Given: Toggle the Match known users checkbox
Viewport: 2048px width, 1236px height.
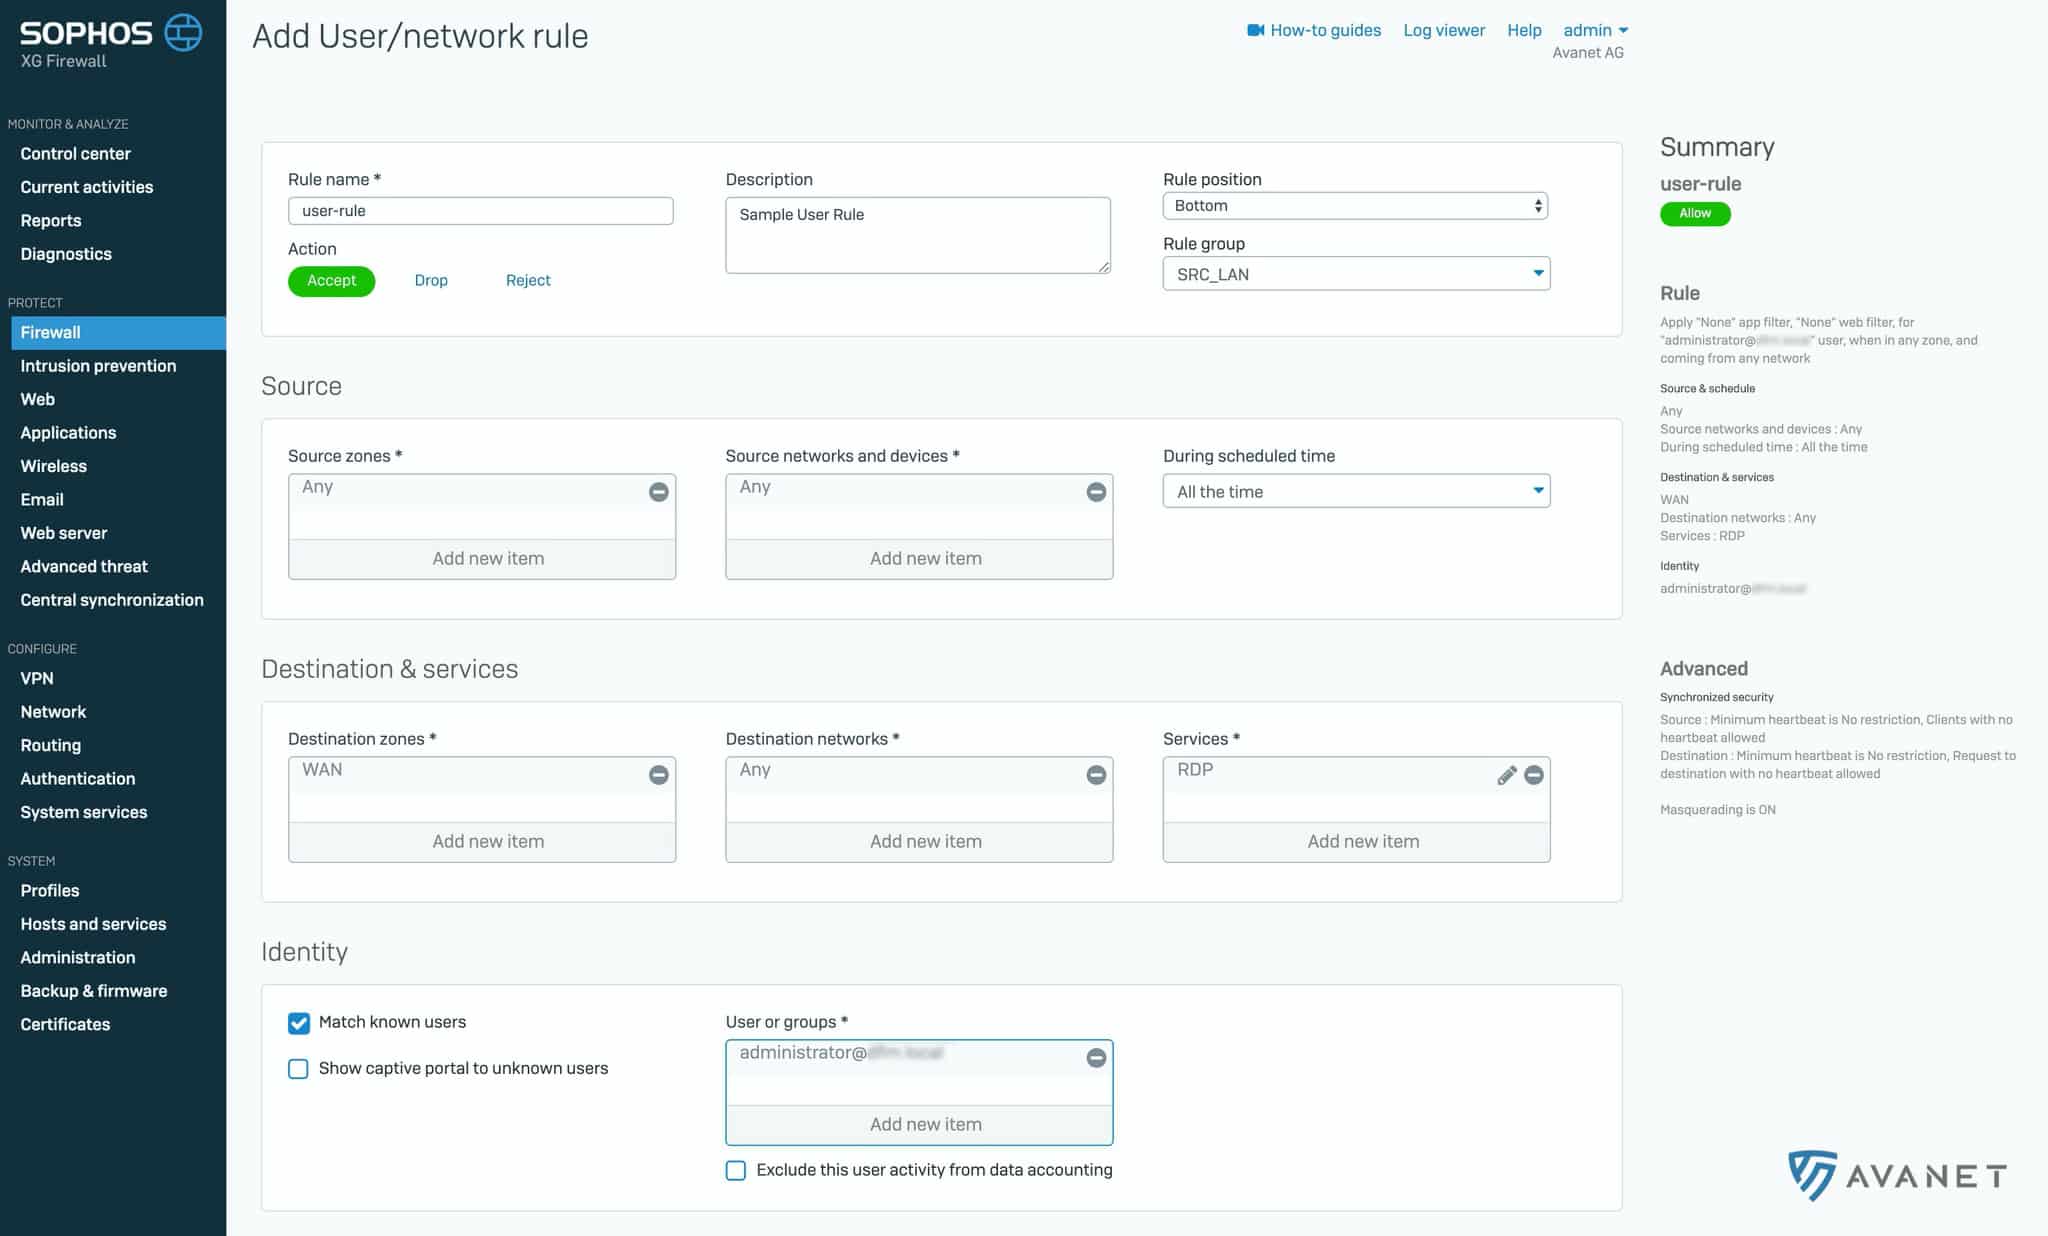Looking at the screenshot, I should point(298,1023).
